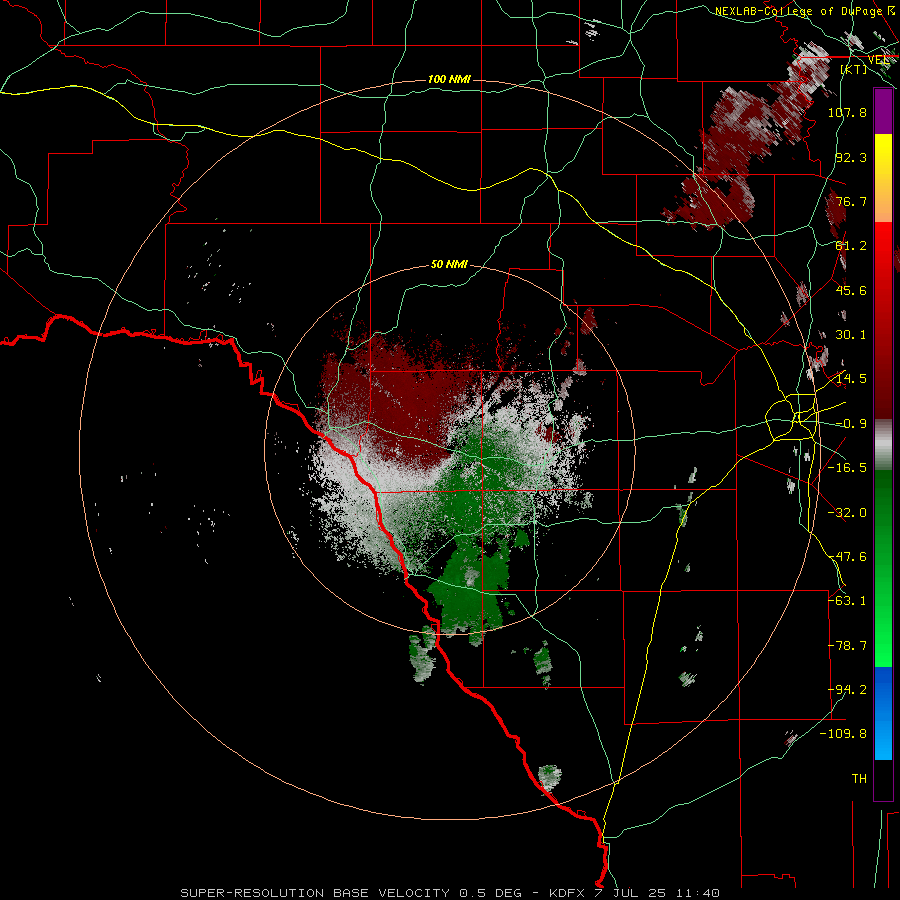Click the 92.3 legend value
Screen dimensions: 900x900
[851, 157]
